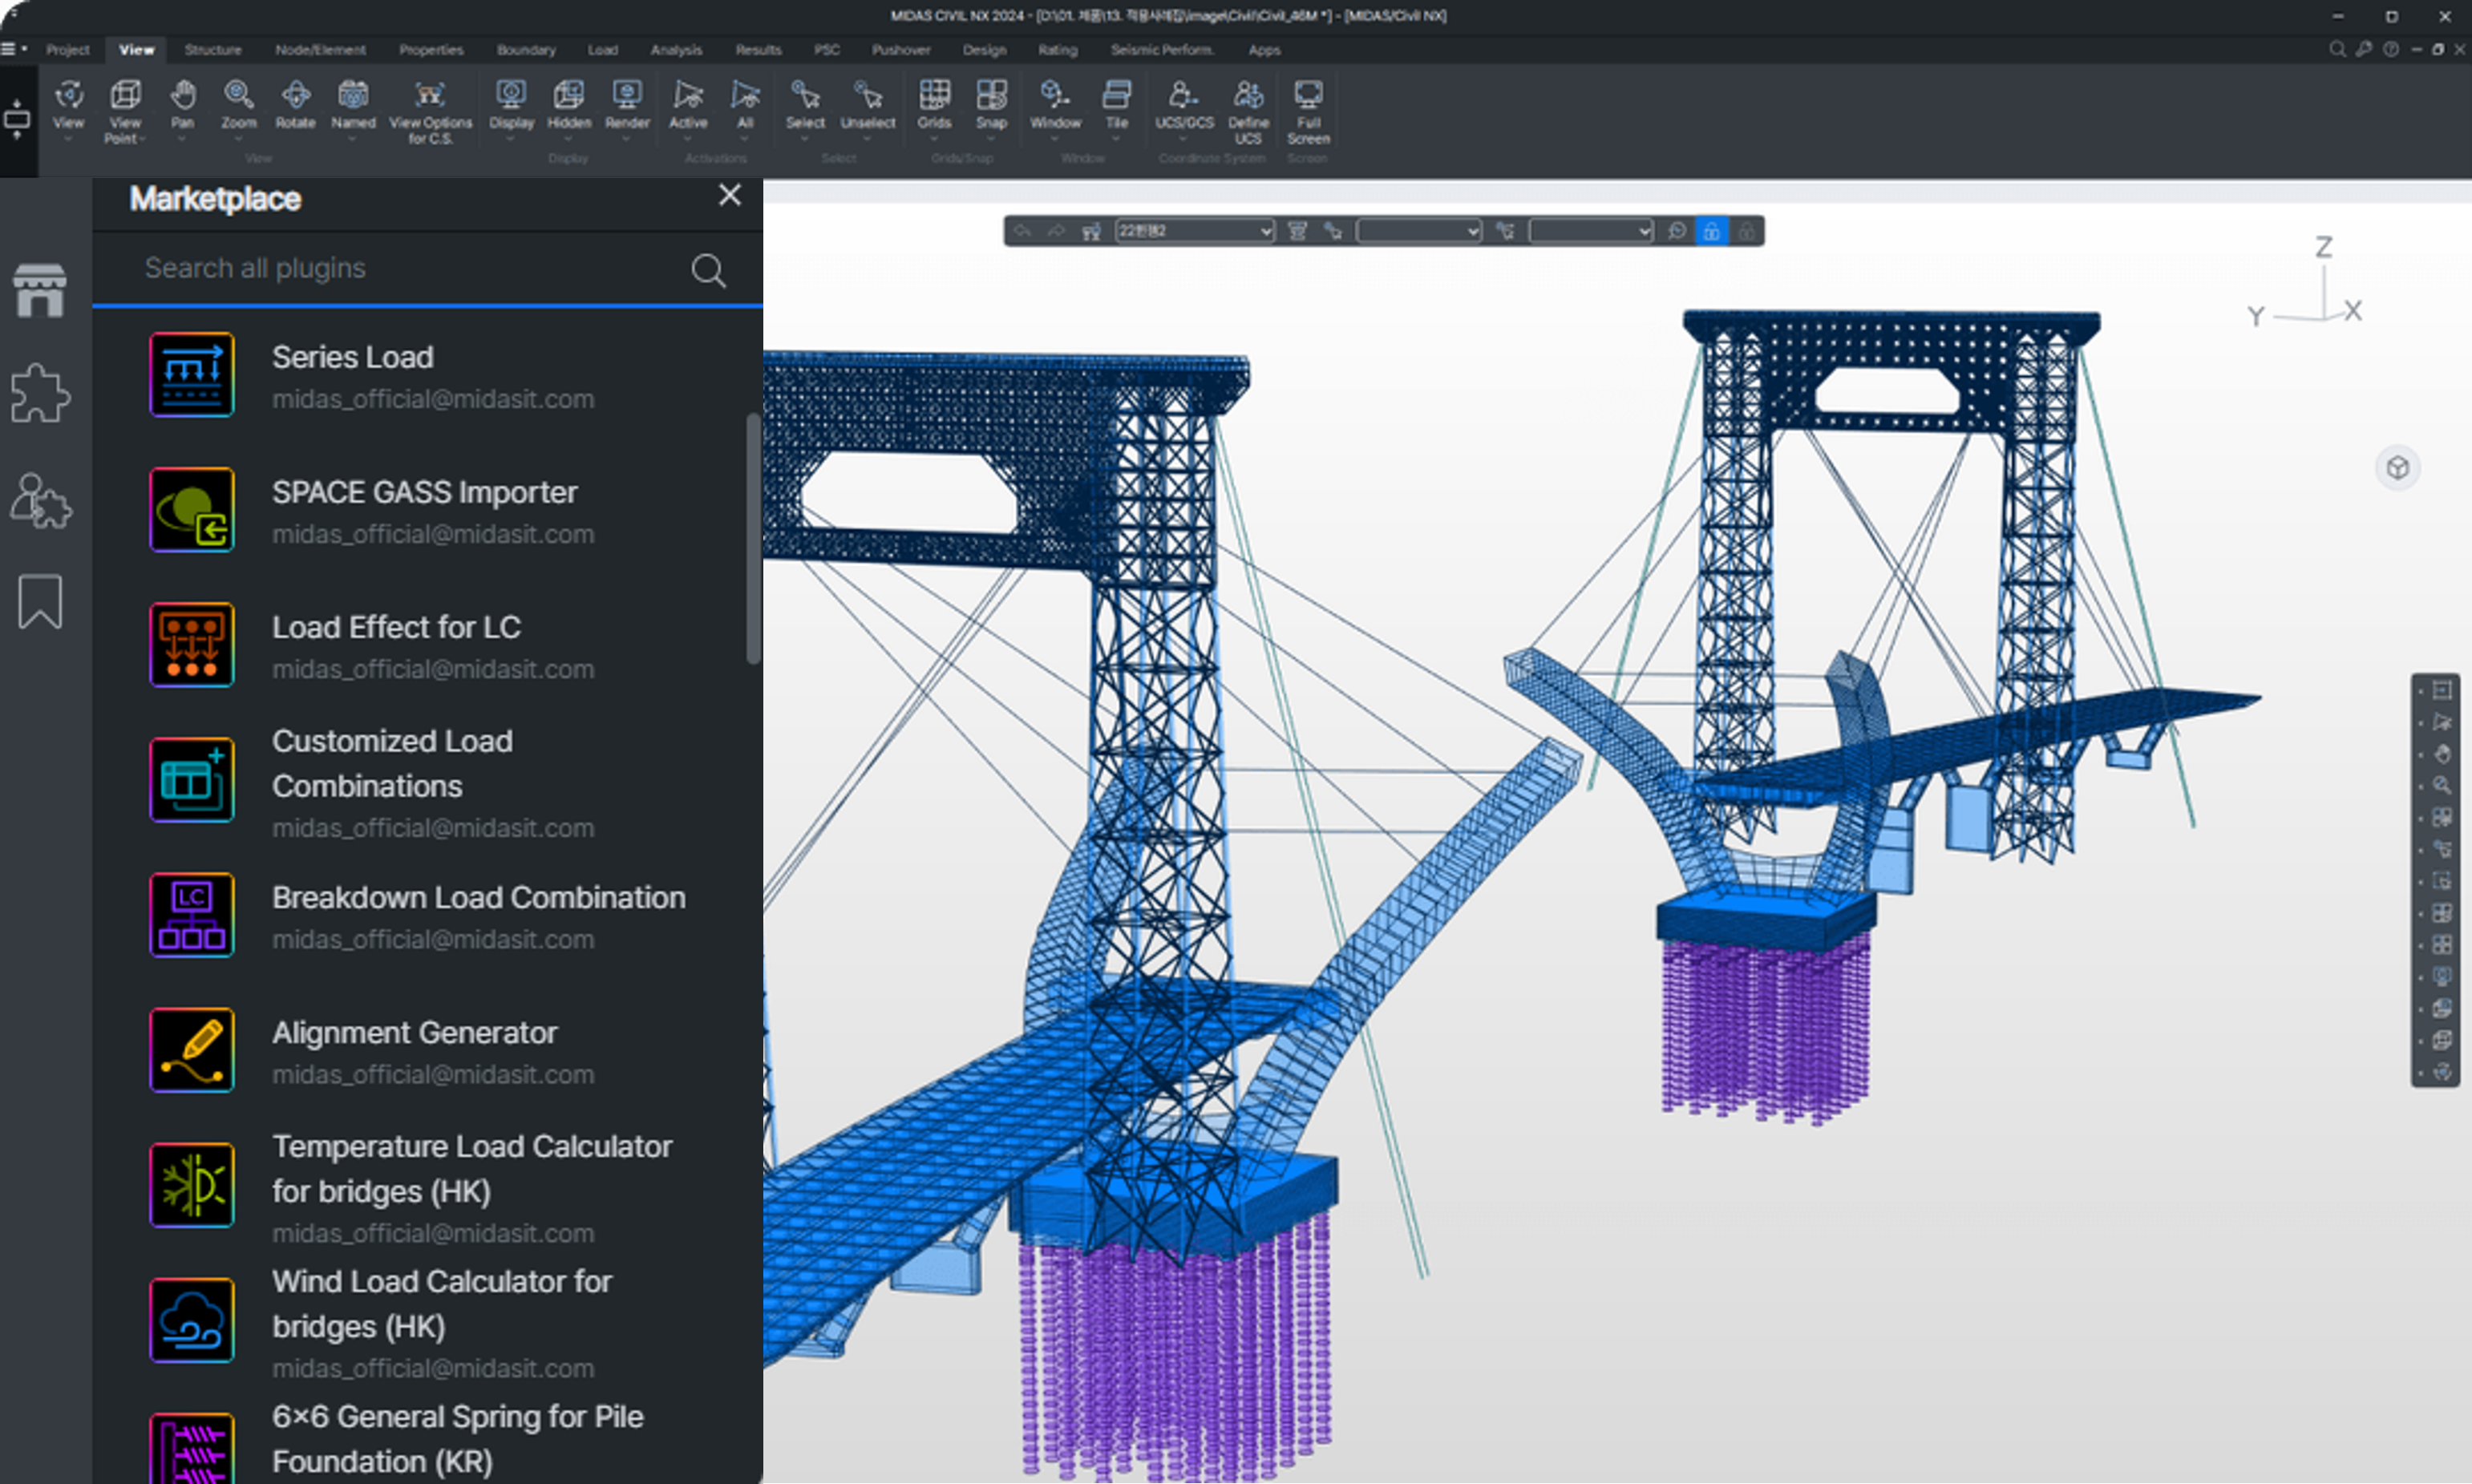Viewport: 2472px width, 1484px height.
Task: Click the Define UCS tool
Action: pyautogui.click(x=1248, y=112)
